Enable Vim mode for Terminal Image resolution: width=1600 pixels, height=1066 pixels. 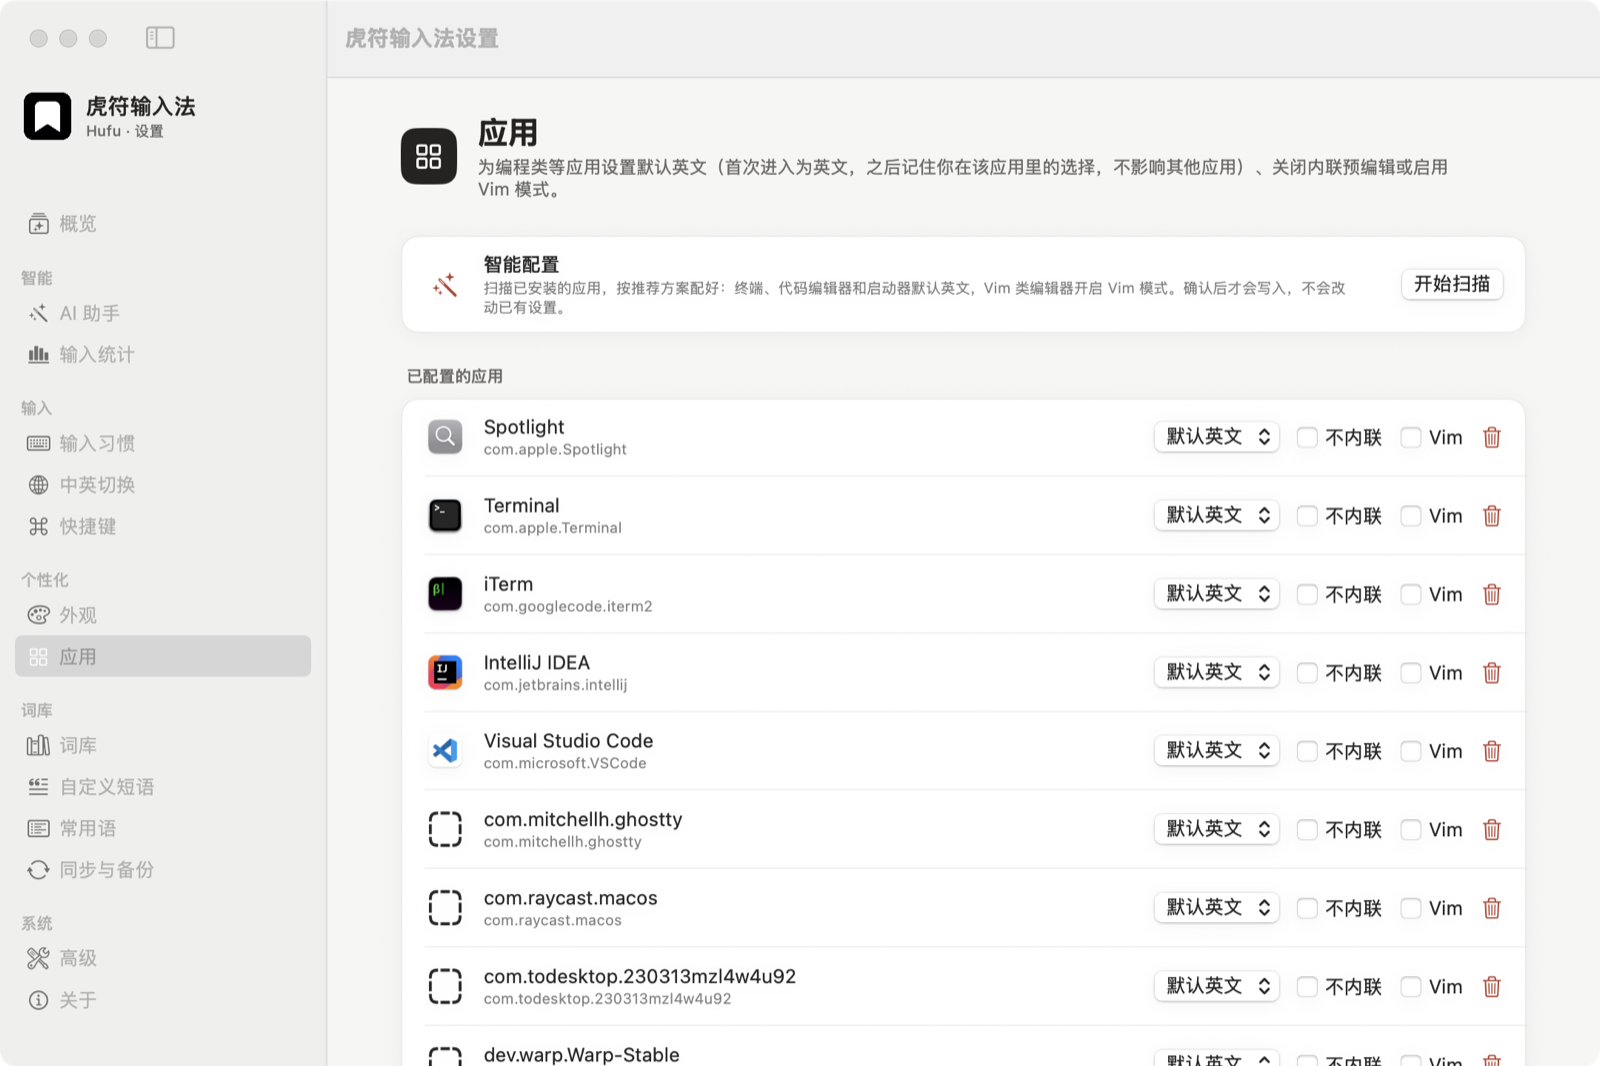coord(1411,516)
